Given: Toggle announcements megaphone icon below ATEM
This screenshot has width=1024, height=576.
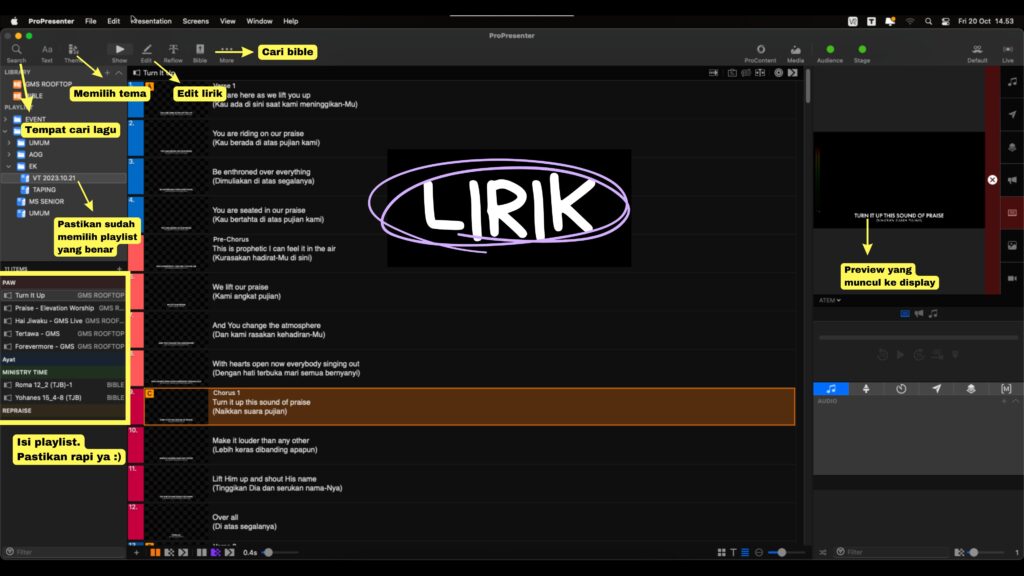Looking at the screenshot, I should (x=919, y=313).
